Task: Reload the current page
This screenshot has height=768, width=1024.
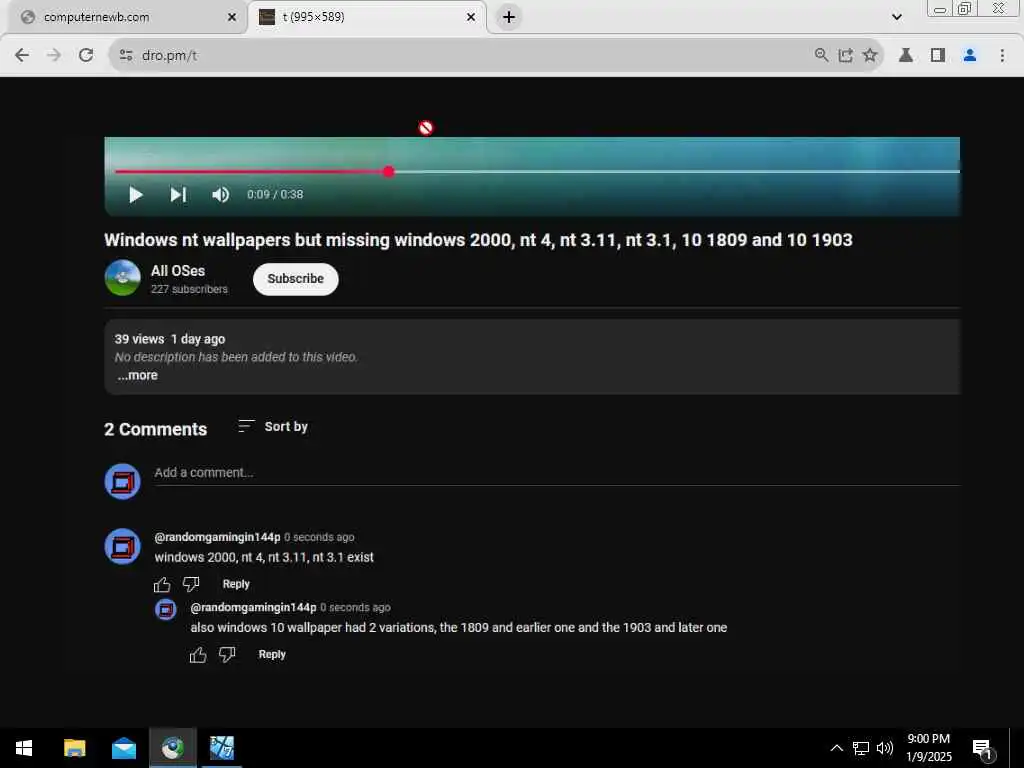Action: [x=86, y=55]
